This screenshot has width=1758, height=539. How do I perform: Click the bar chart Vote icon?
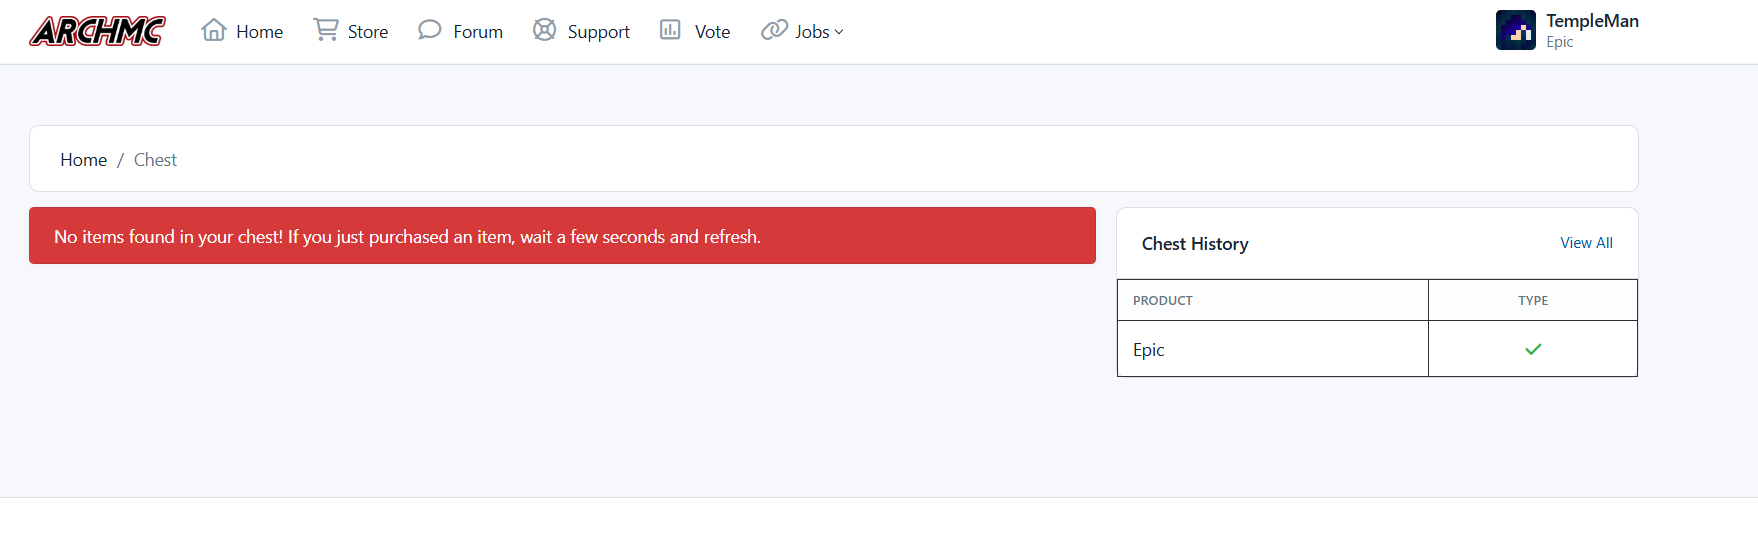[x=670, y=30]
